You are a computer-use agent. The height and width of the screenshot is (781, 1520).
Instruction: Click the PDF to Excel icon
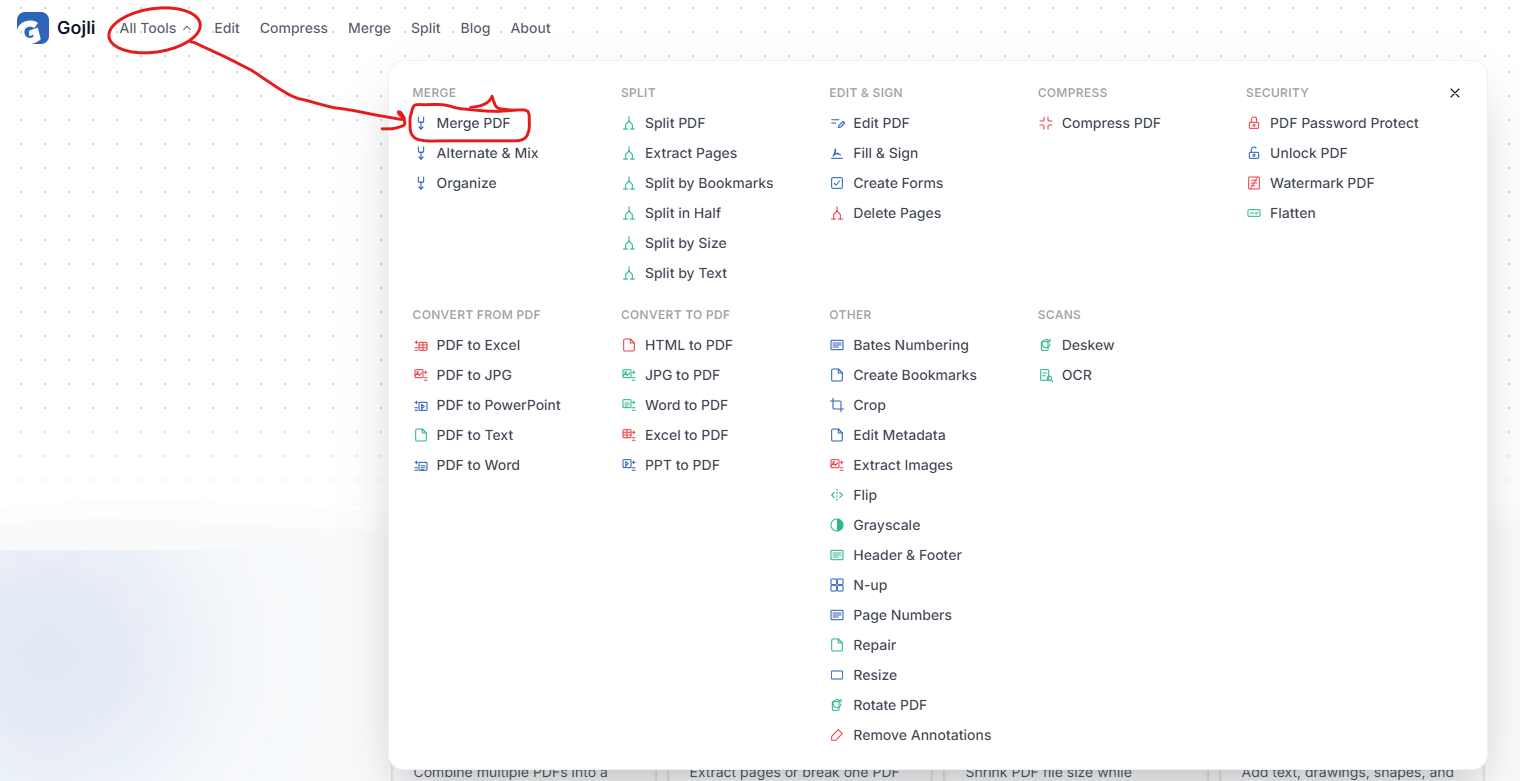pyautogui.click(x=421, y=345)
